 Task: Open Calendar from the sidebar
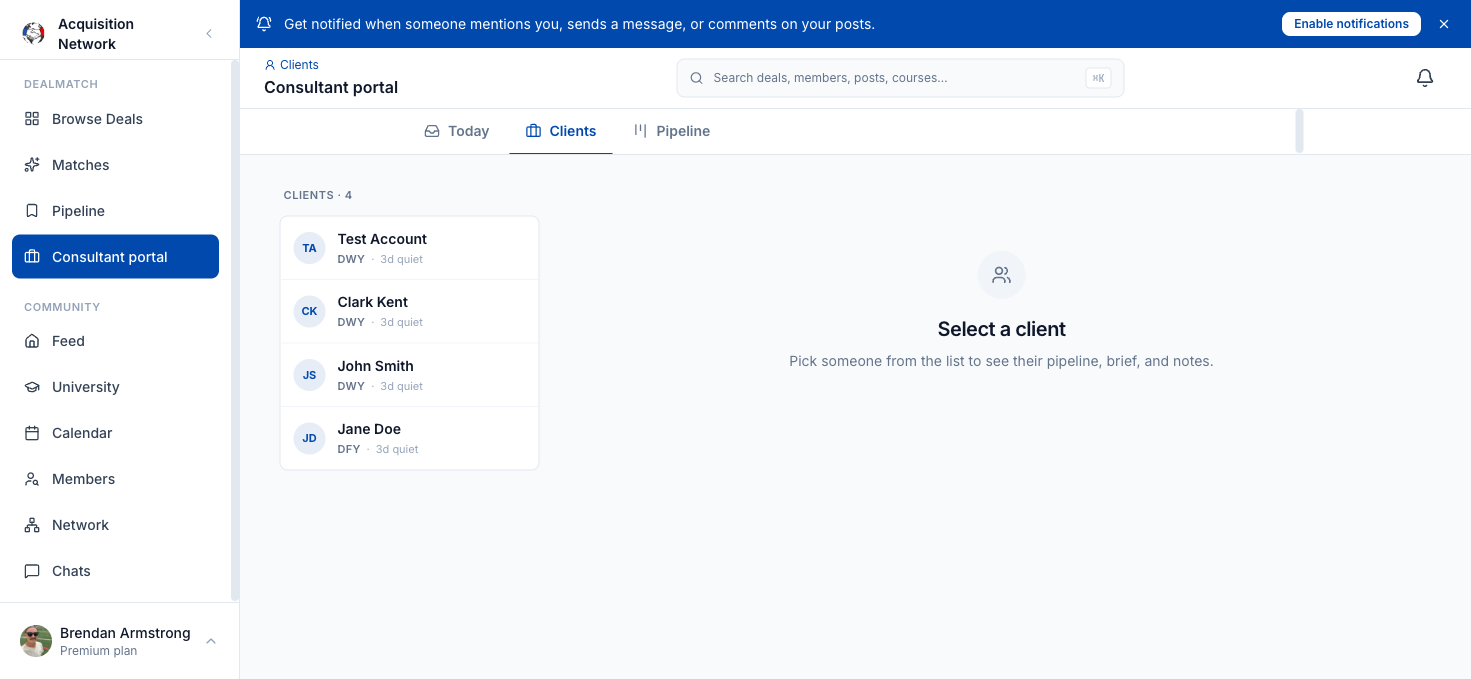(x=115, y=433)
